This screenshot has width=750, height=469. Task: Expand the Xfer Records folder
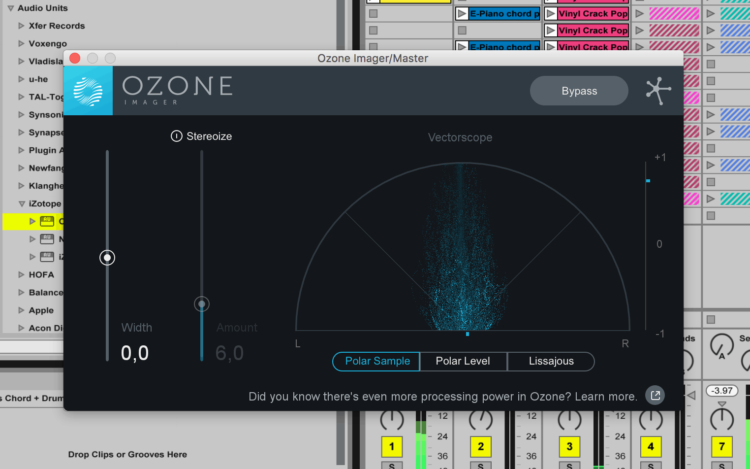click(x=21, y=24)
